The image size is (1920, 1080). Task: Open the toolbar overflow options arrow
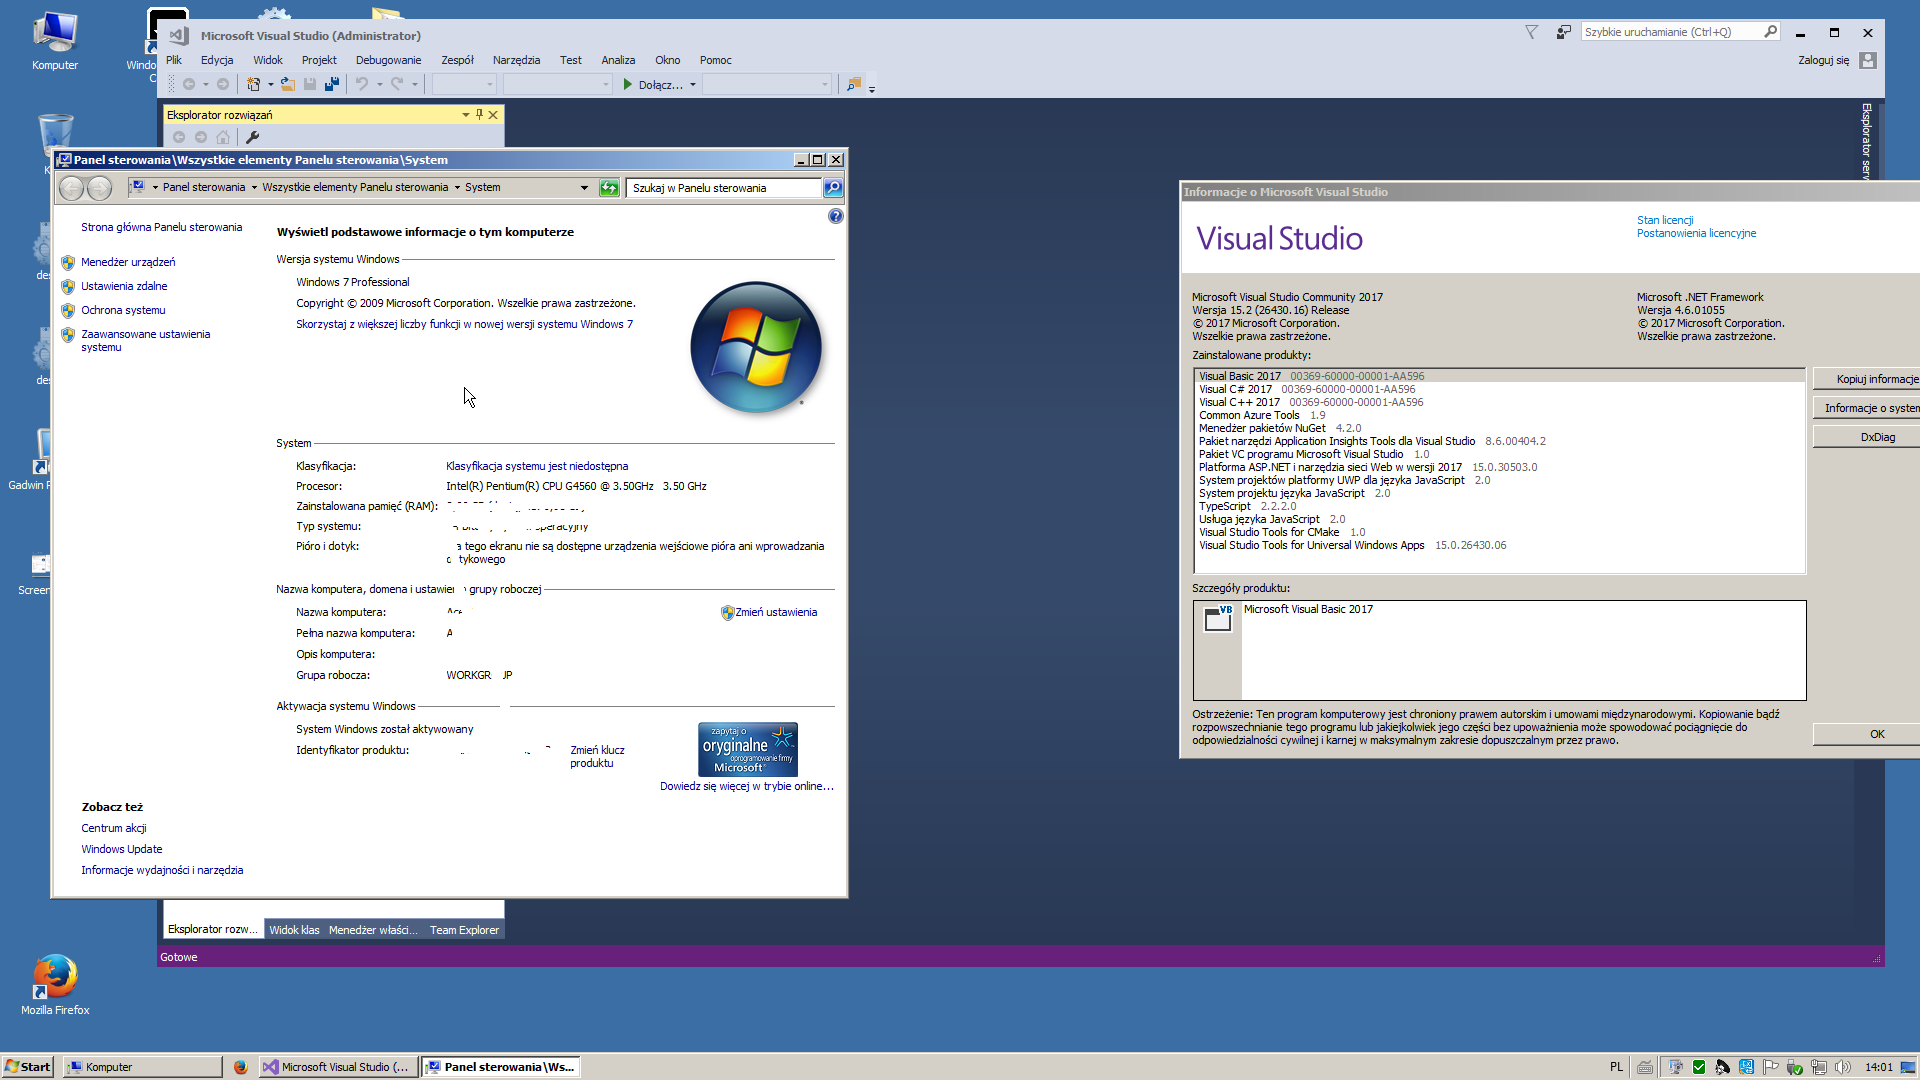(872, 88)
